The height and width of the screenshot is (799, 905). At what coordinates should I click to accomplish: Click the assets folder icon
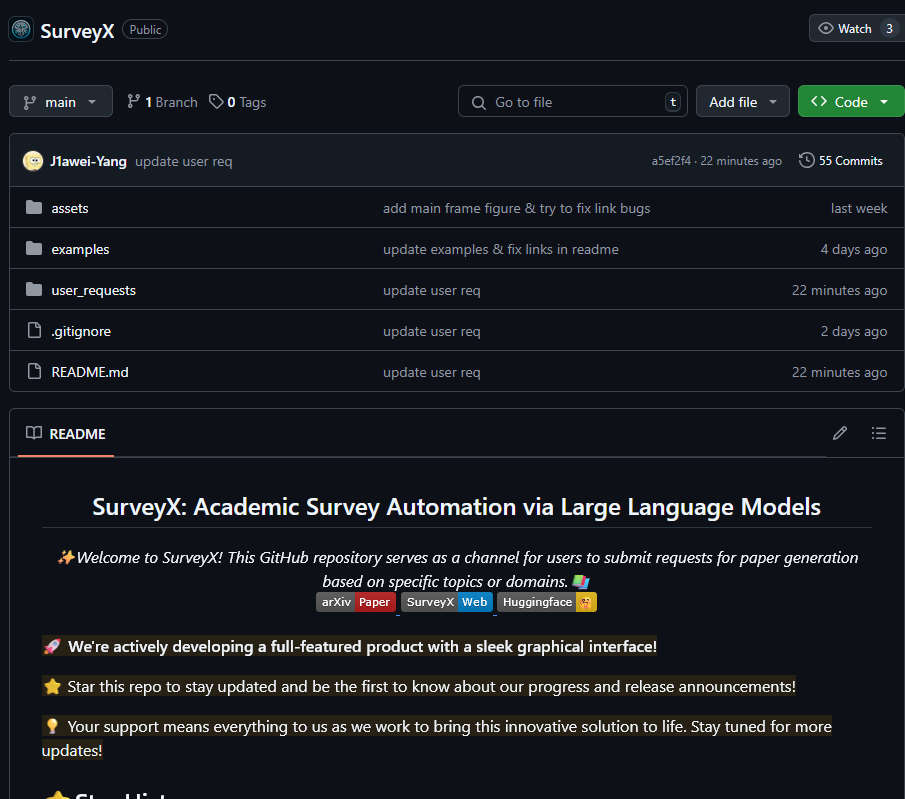(34, 207)
